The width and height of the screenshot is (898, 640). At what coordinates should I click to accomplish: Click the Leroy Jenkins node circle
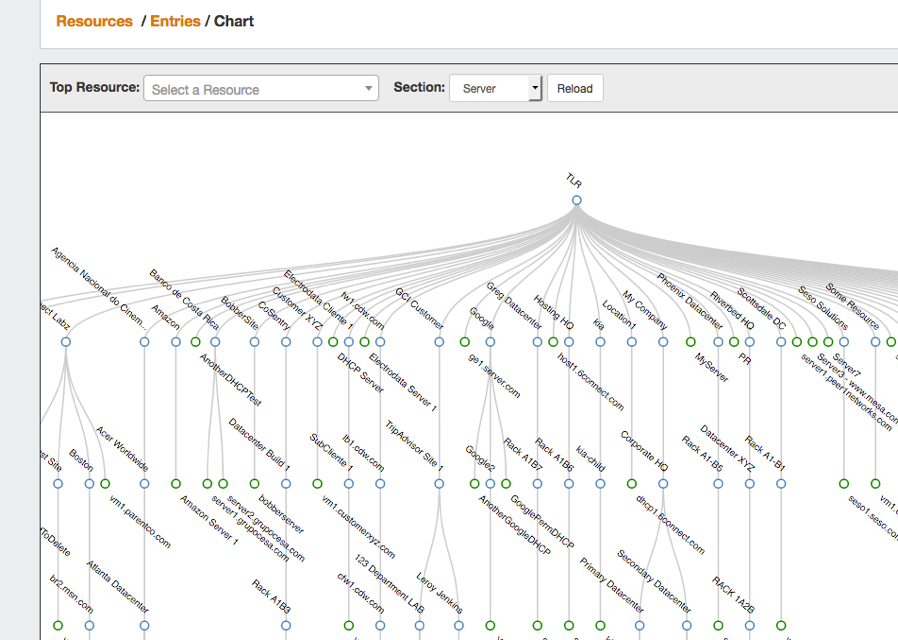[x=459, y=626]
